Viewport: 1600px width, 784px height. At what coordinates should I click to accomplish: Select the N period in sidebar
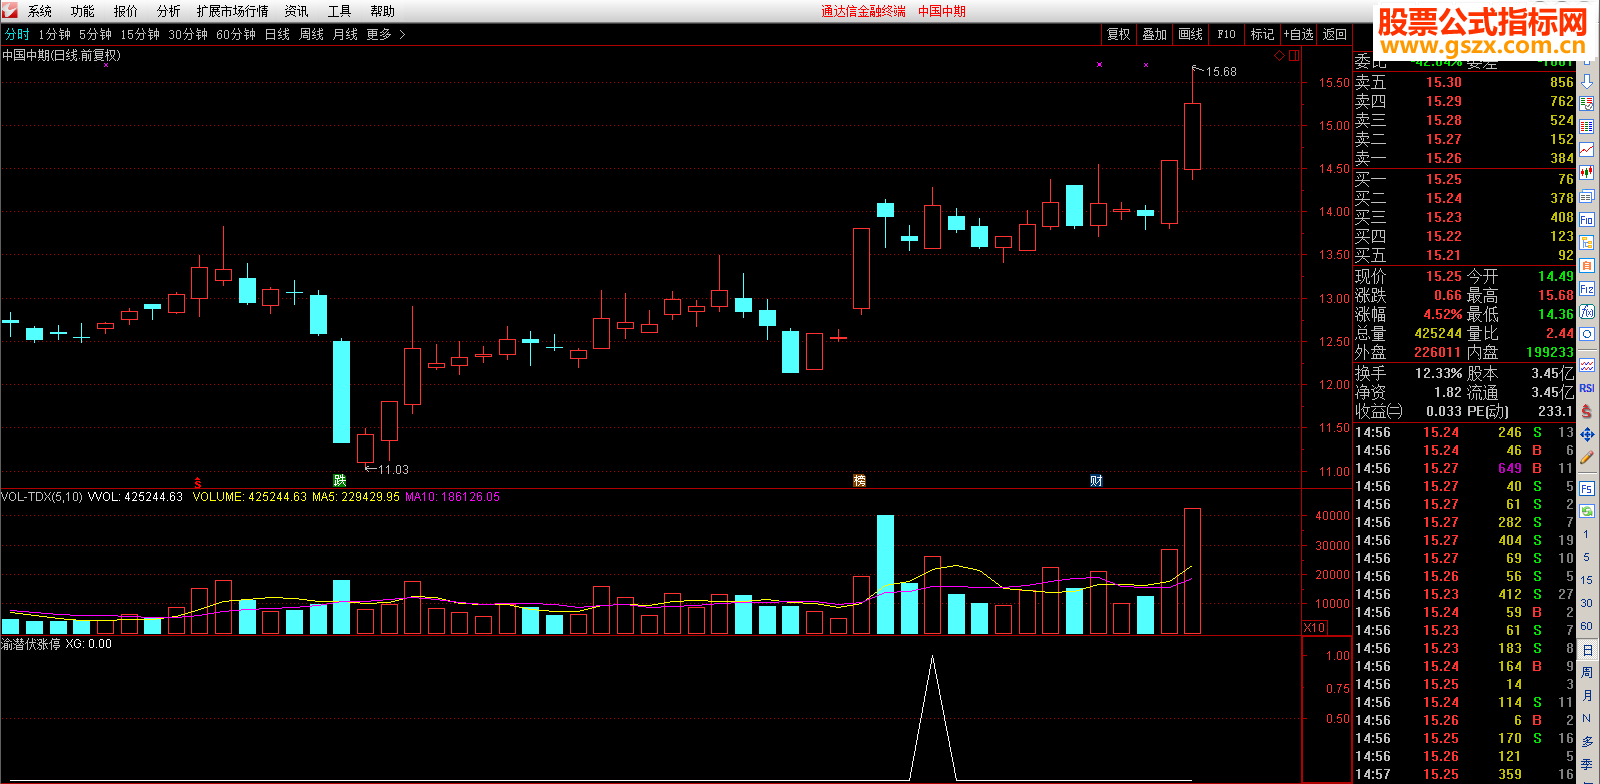(x=1587, y=718)
